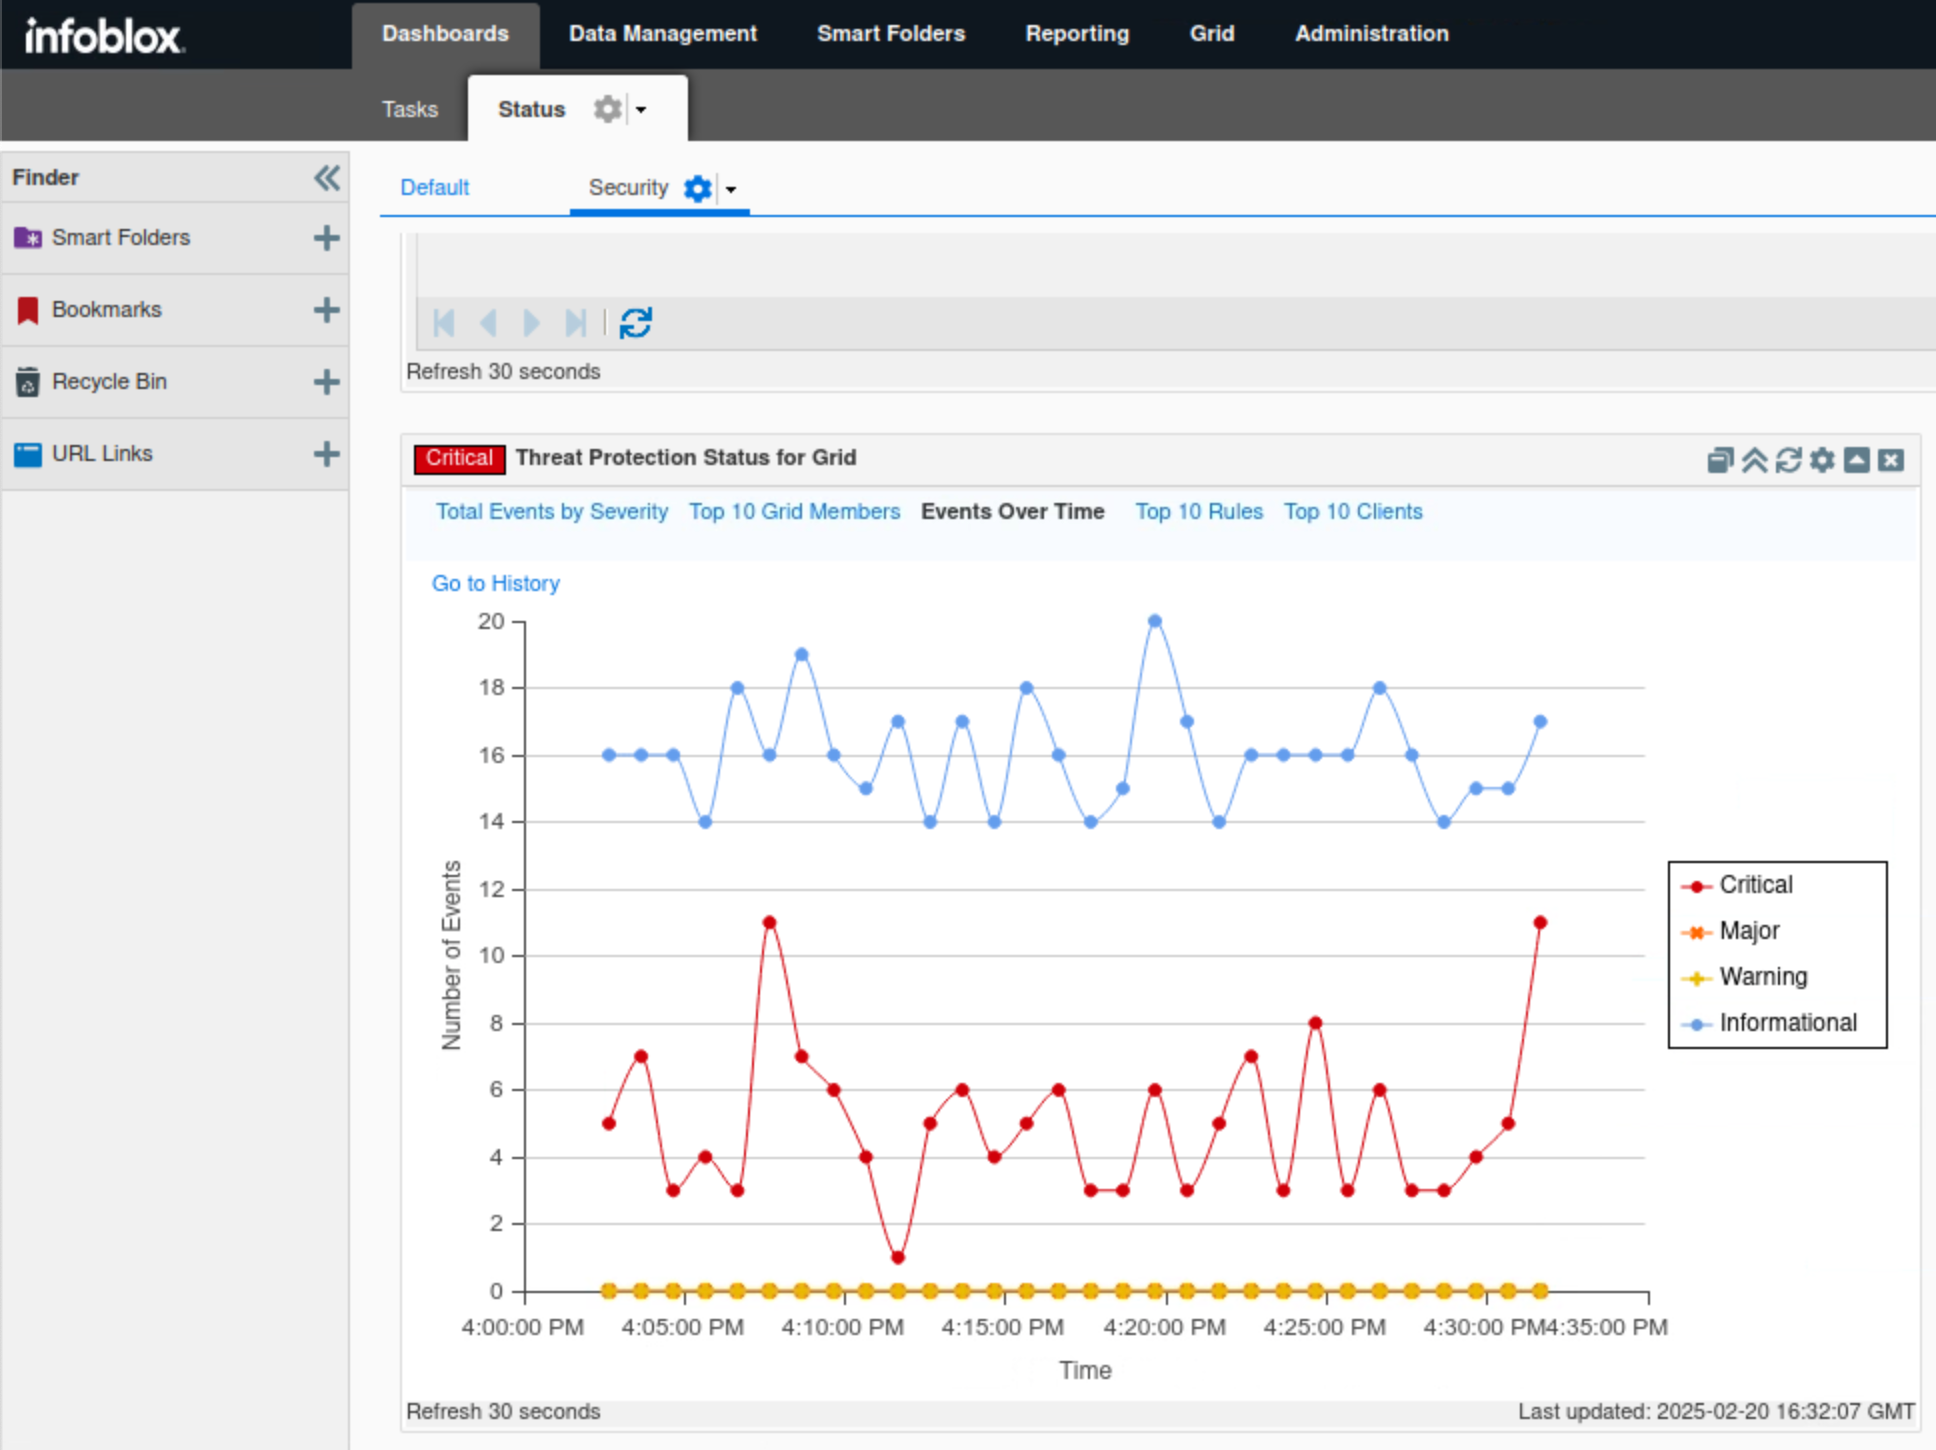Click the double-chevron up icon in widget header
The image size is (1936, 1450).
(1754, 460)
